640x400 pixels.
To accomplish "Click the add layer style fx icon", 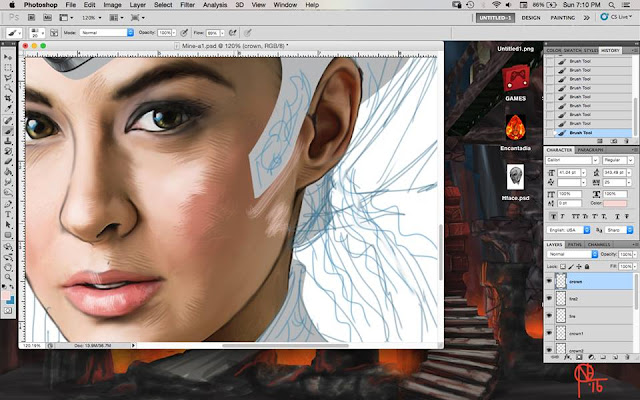I will pos(567,357).
